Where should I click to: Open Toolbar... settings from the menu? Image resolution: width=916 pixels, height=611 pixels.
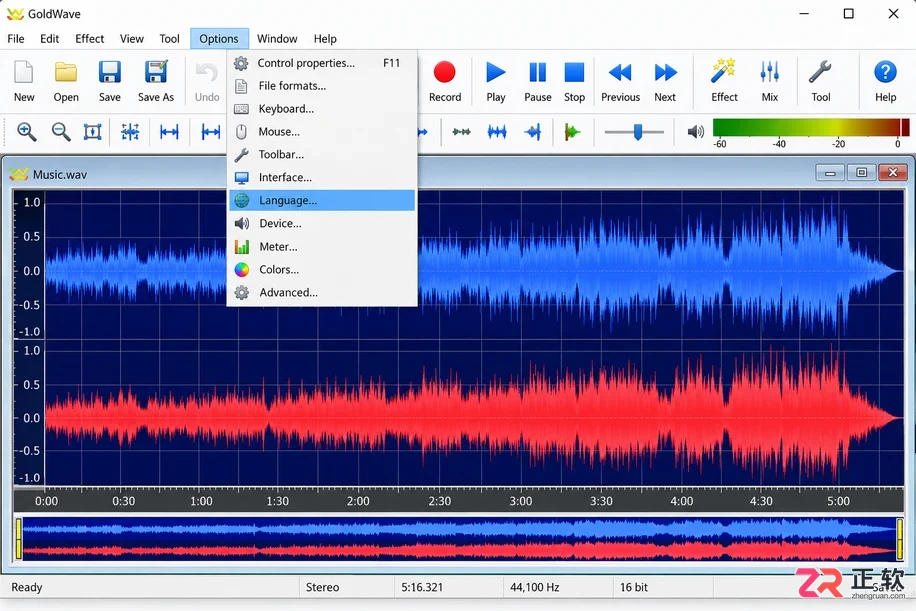pyautogui.click(x=322, y=154)
